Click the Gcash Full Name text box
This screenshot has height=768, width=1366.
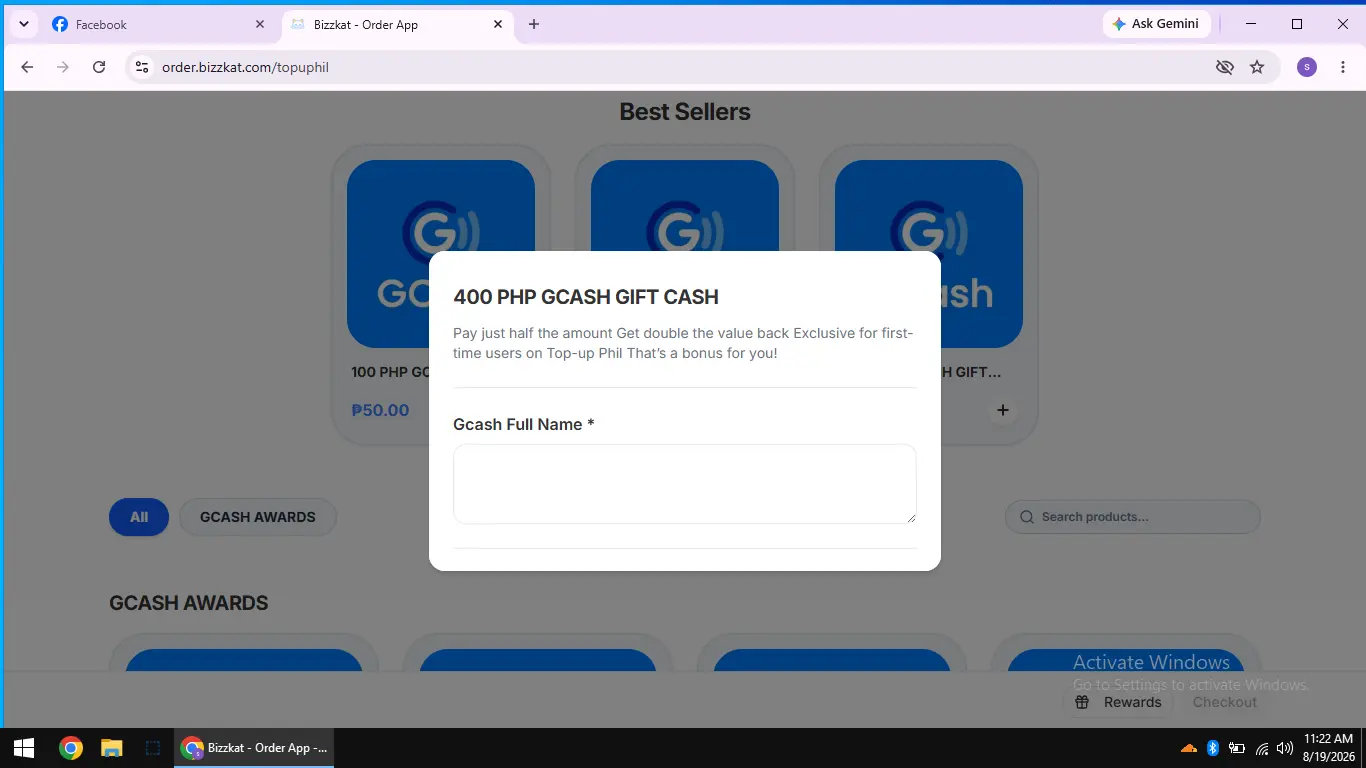(x=685, y=484)
